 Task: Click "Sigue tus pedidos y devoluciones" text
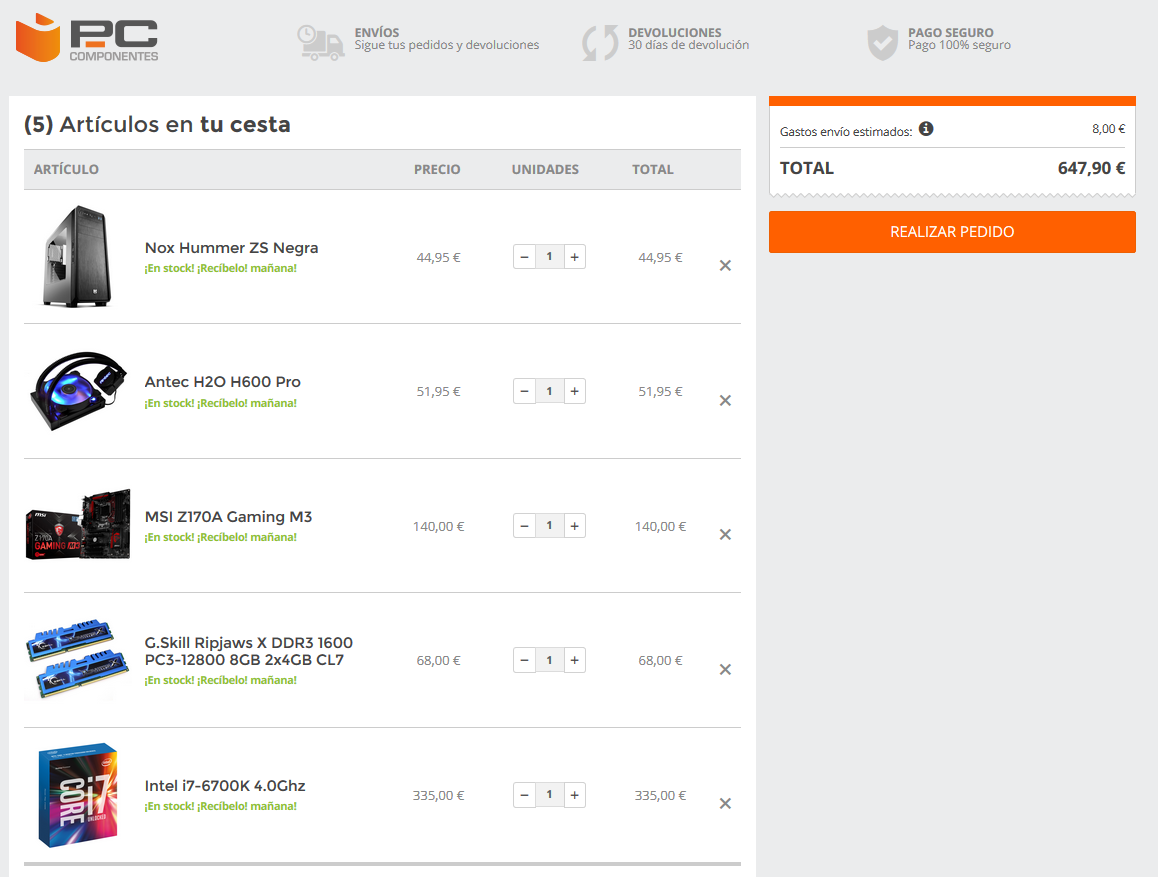pyautogui.click(x=447, y=45)
